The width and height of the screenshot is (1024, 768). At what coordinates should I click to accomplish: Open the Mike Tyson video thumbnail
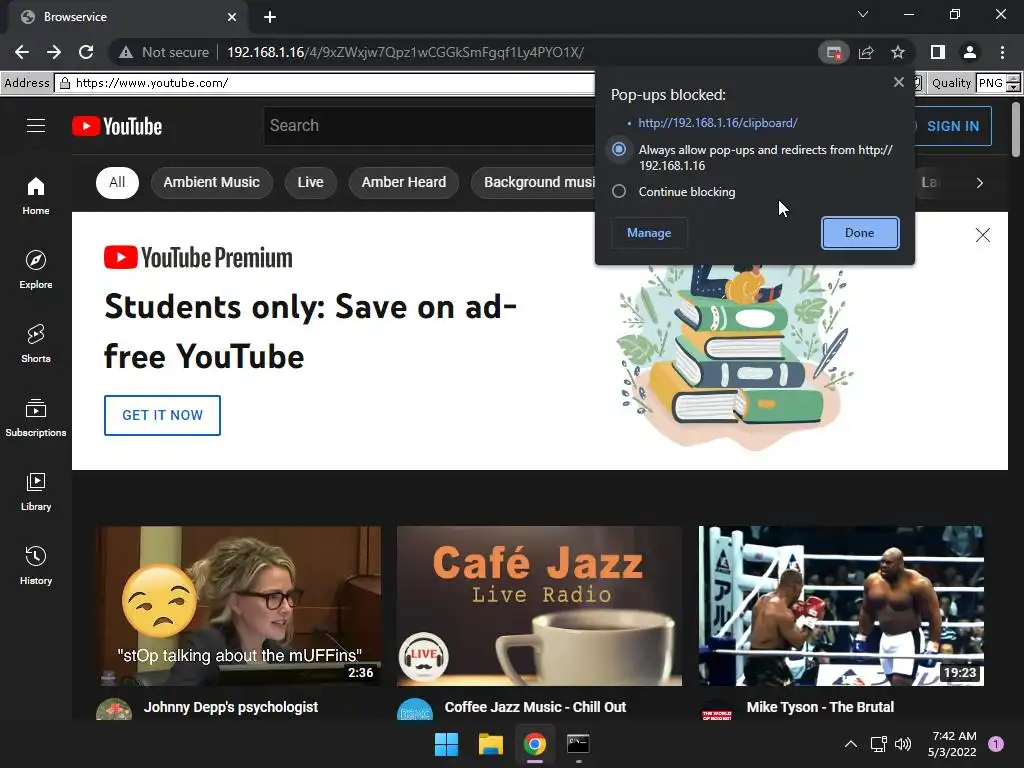[841, 605]
